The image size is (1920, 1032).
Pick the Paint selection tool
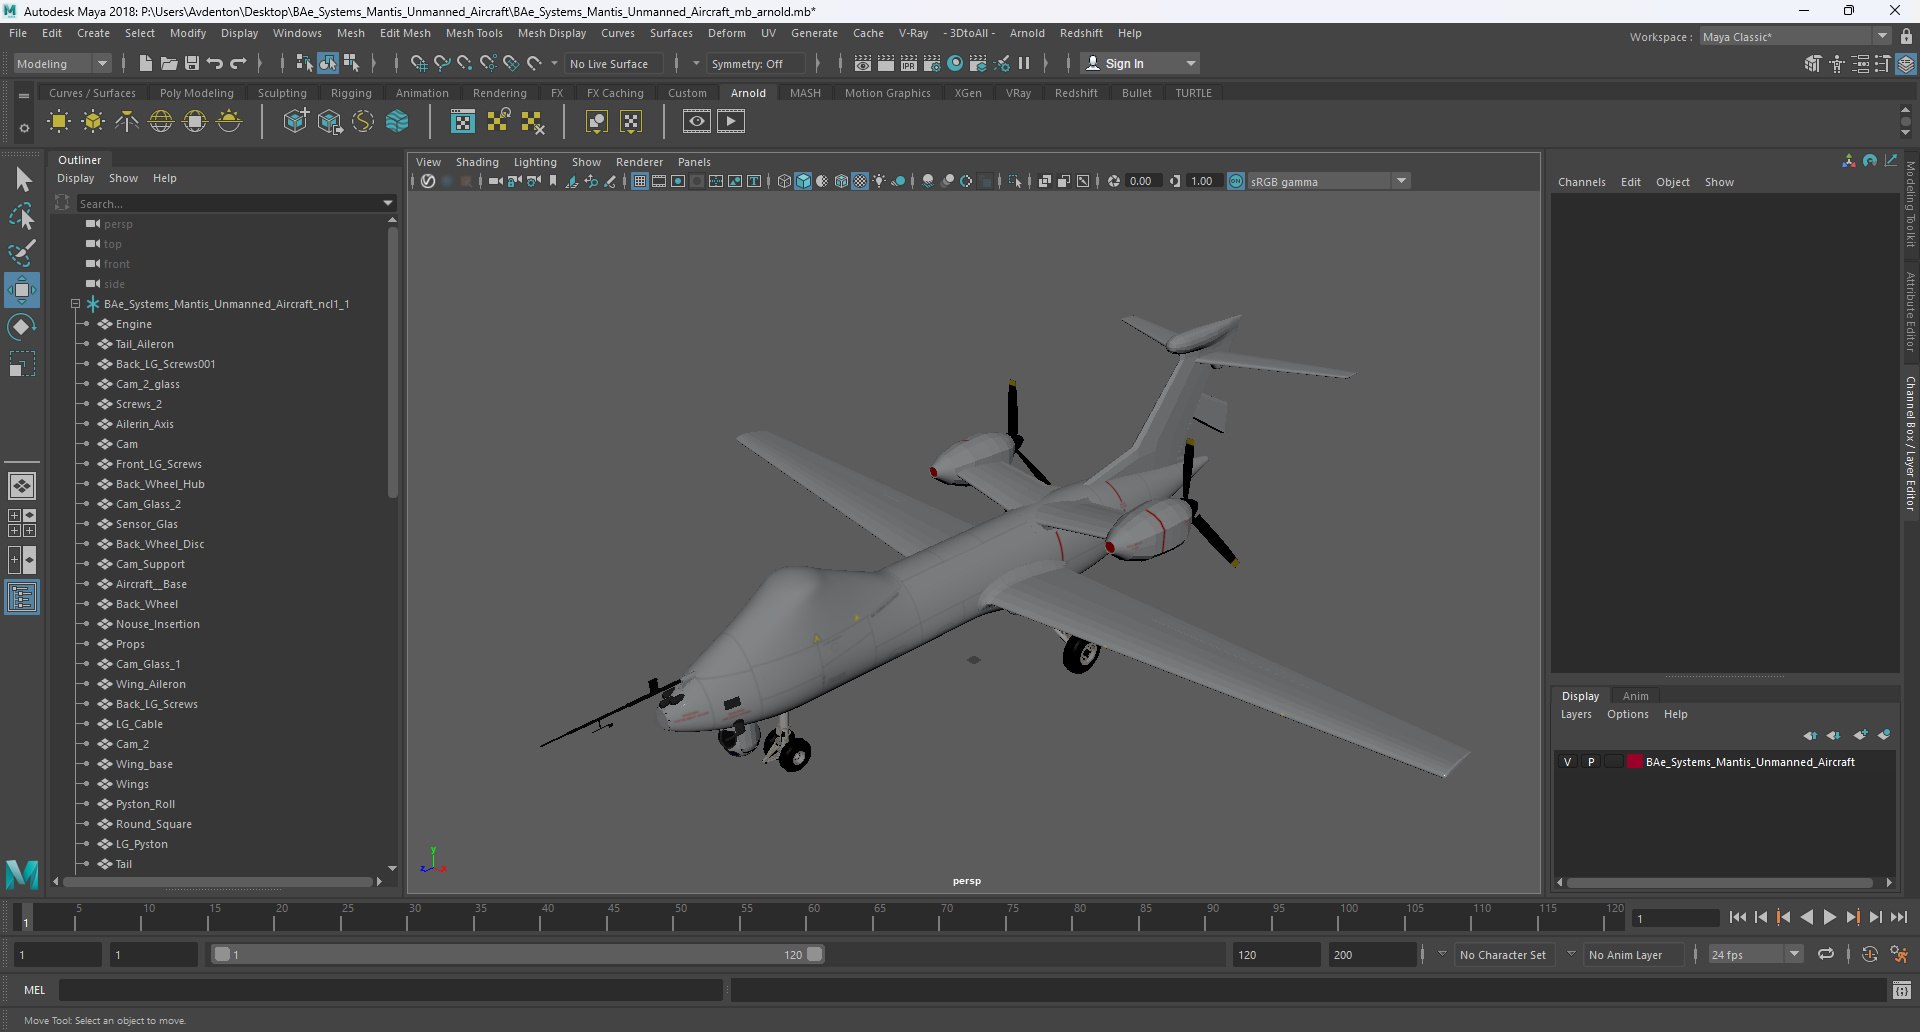coord(22,253)
